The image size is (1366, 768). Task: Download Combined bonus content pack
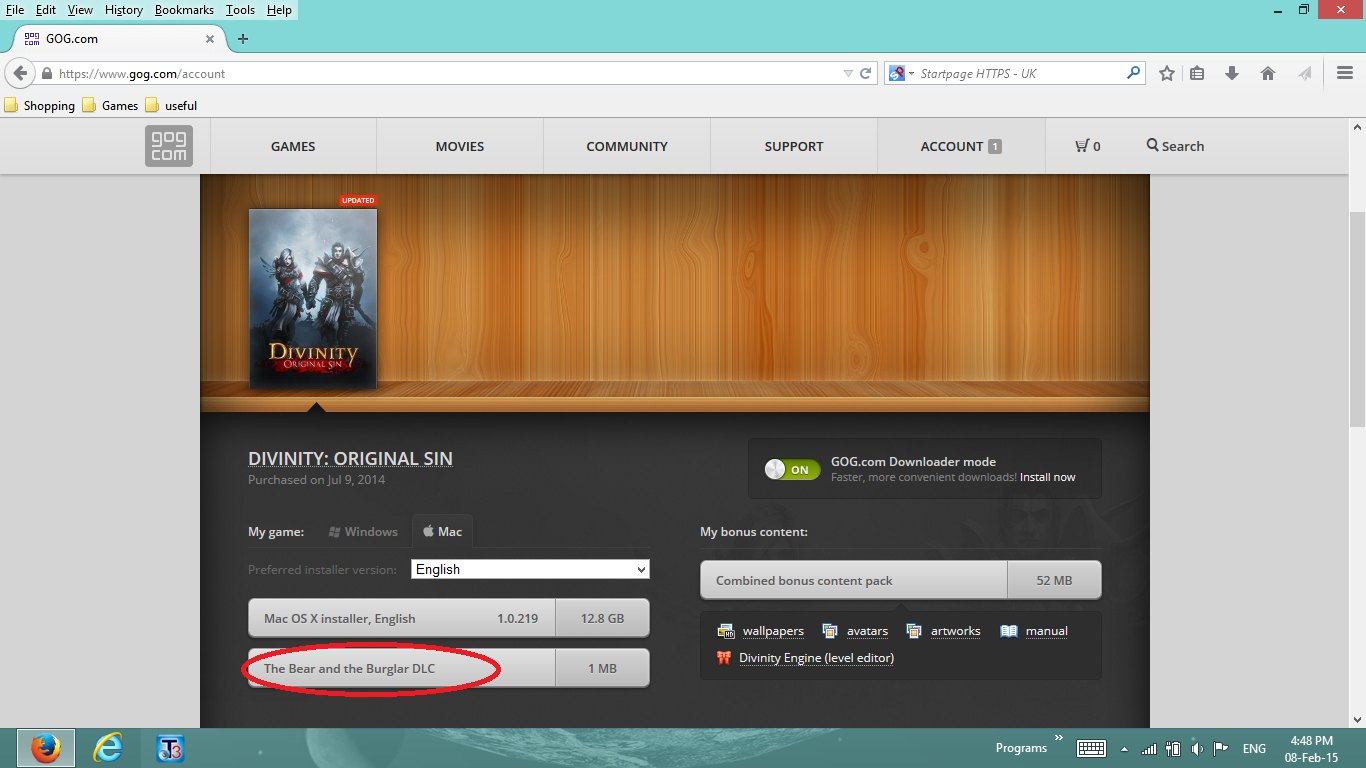901,580
